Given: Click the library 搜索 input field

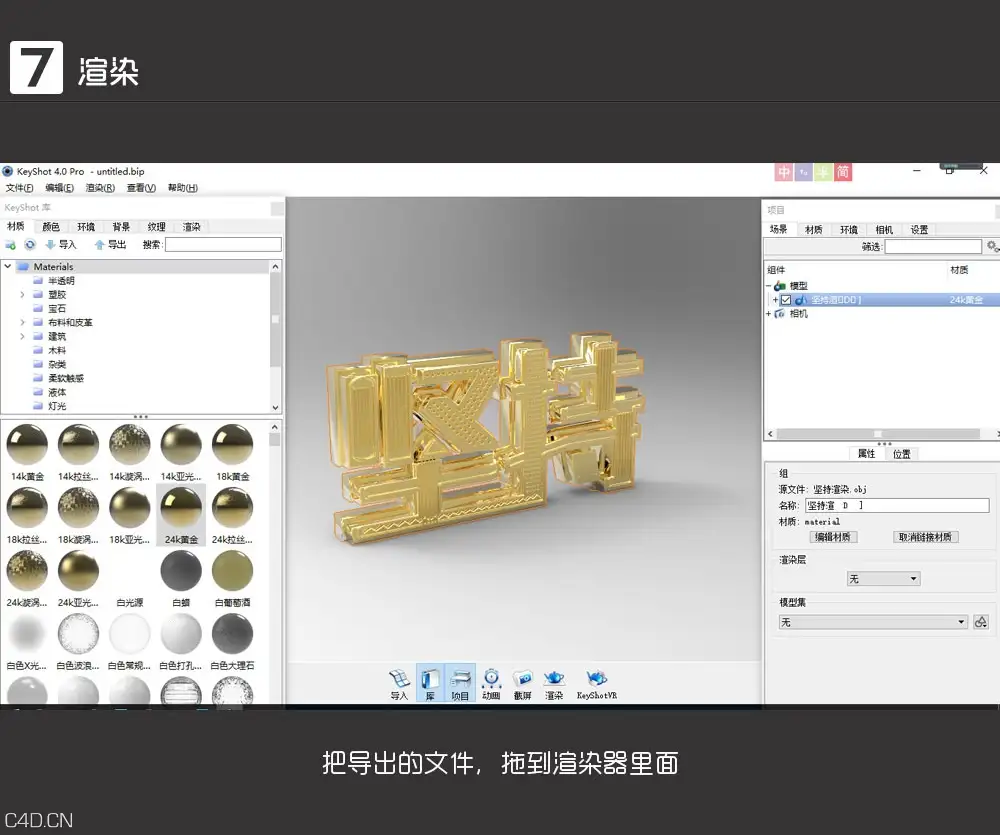Looking at the screenshot, I should coord(223,245).
